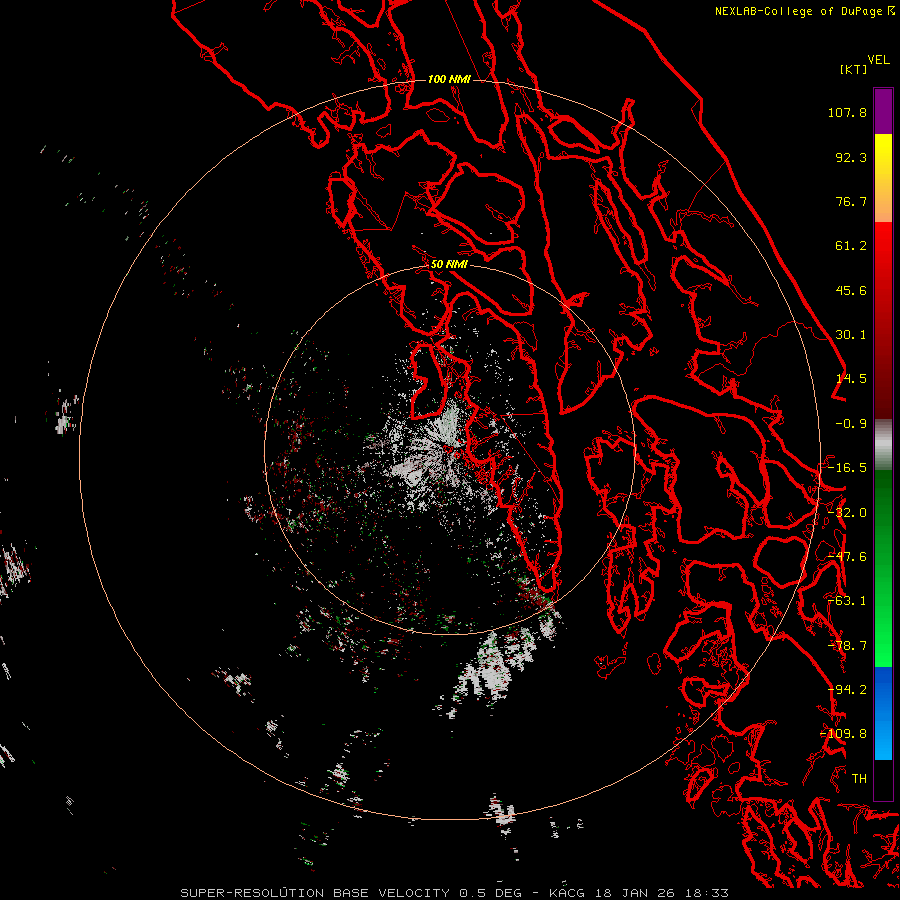Click the 61.2 scale value
This screenshot has height=900, width=900.
851,246
